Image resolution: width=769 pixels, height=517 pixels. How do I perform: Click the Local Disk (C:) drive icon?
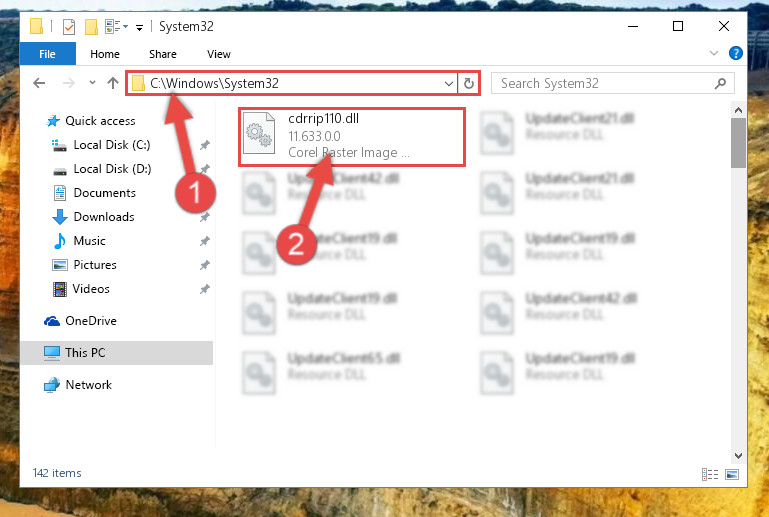59,145
